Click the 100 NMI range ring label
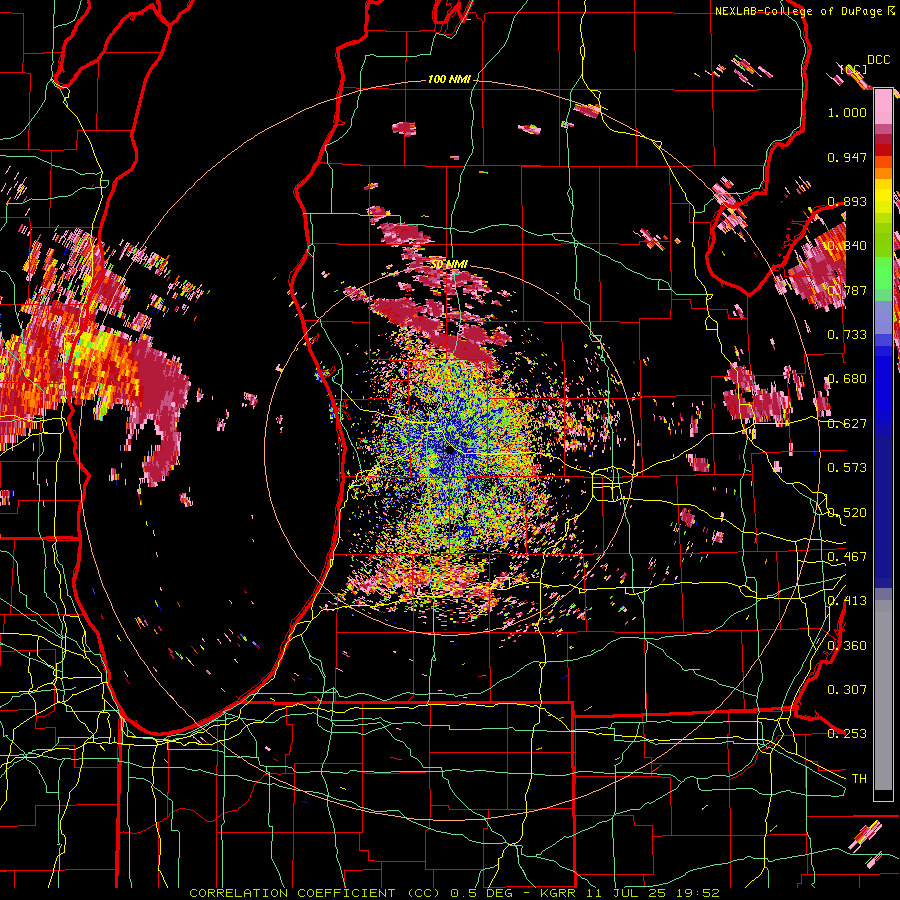Screen dimensions: 900x900 (449, 79)
